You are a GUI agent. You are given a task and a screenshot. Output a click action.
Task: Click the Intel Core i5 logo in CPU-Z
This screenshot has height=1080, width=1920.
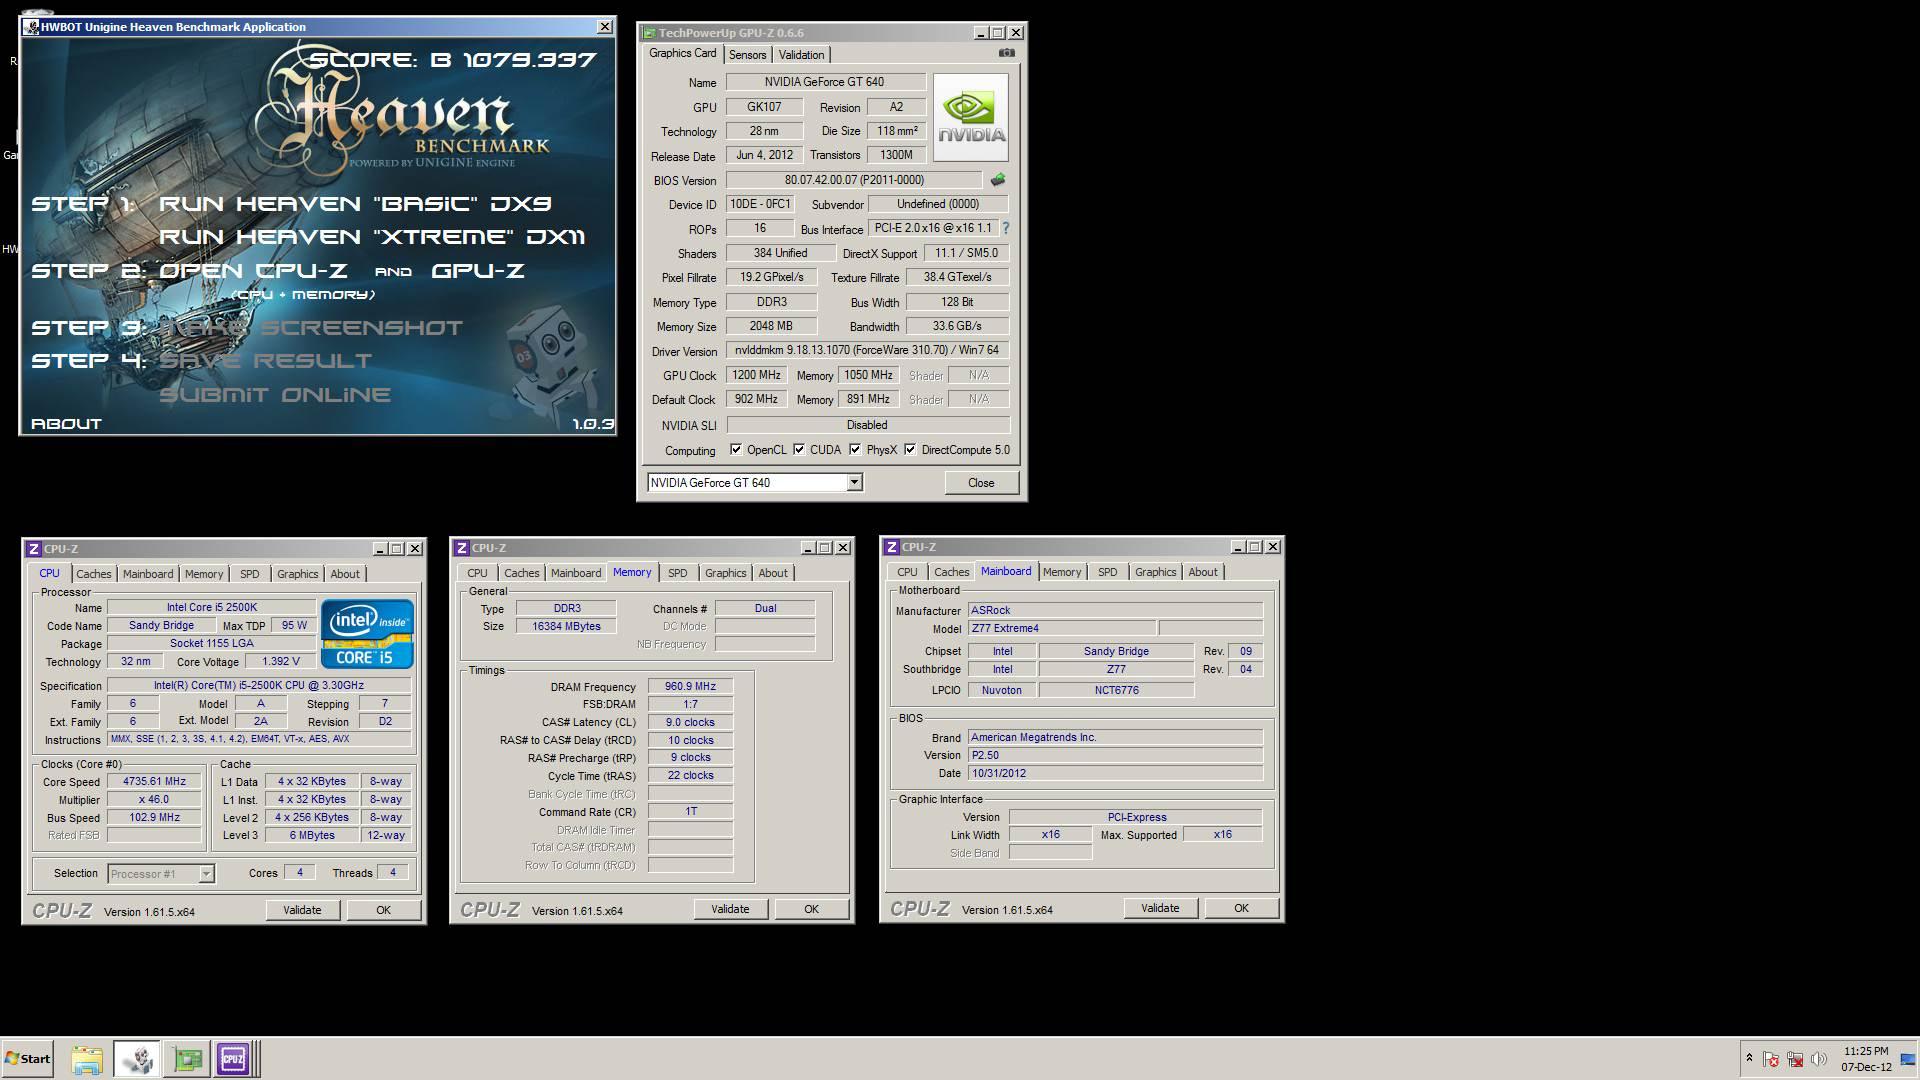(x=367, y=634)
